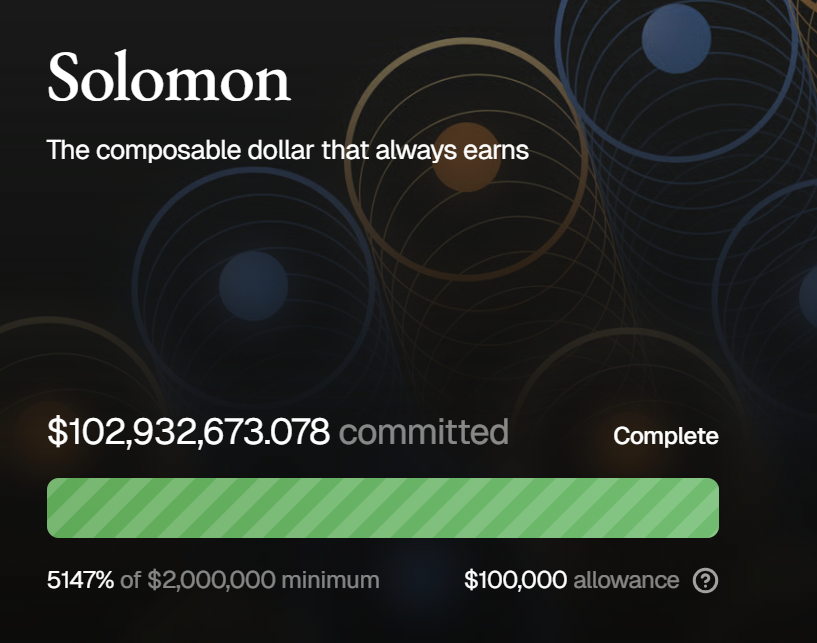The height and width of the screenshot is (643, 817).
Task: Click the "Solomon" title heading
Action: pyautogui.click(x=169, y=79)
